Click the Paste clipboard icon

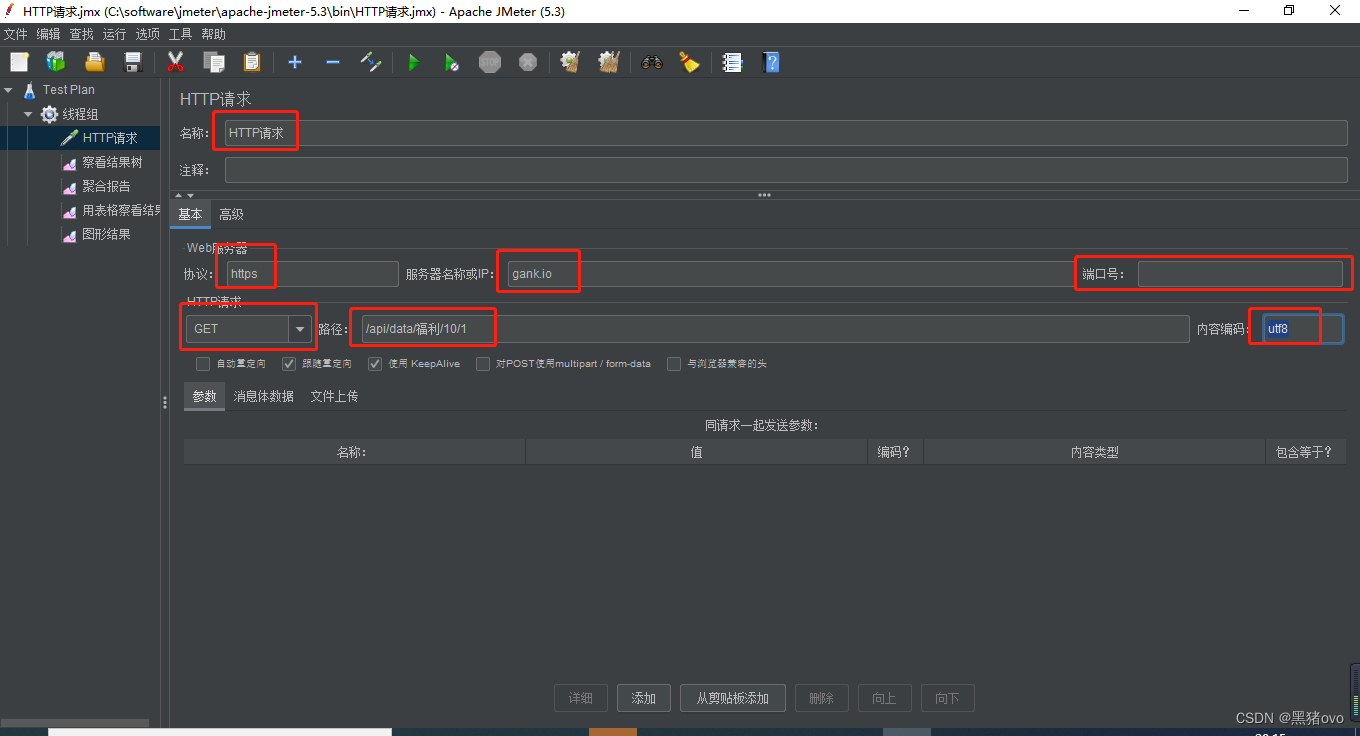point(251,62)
